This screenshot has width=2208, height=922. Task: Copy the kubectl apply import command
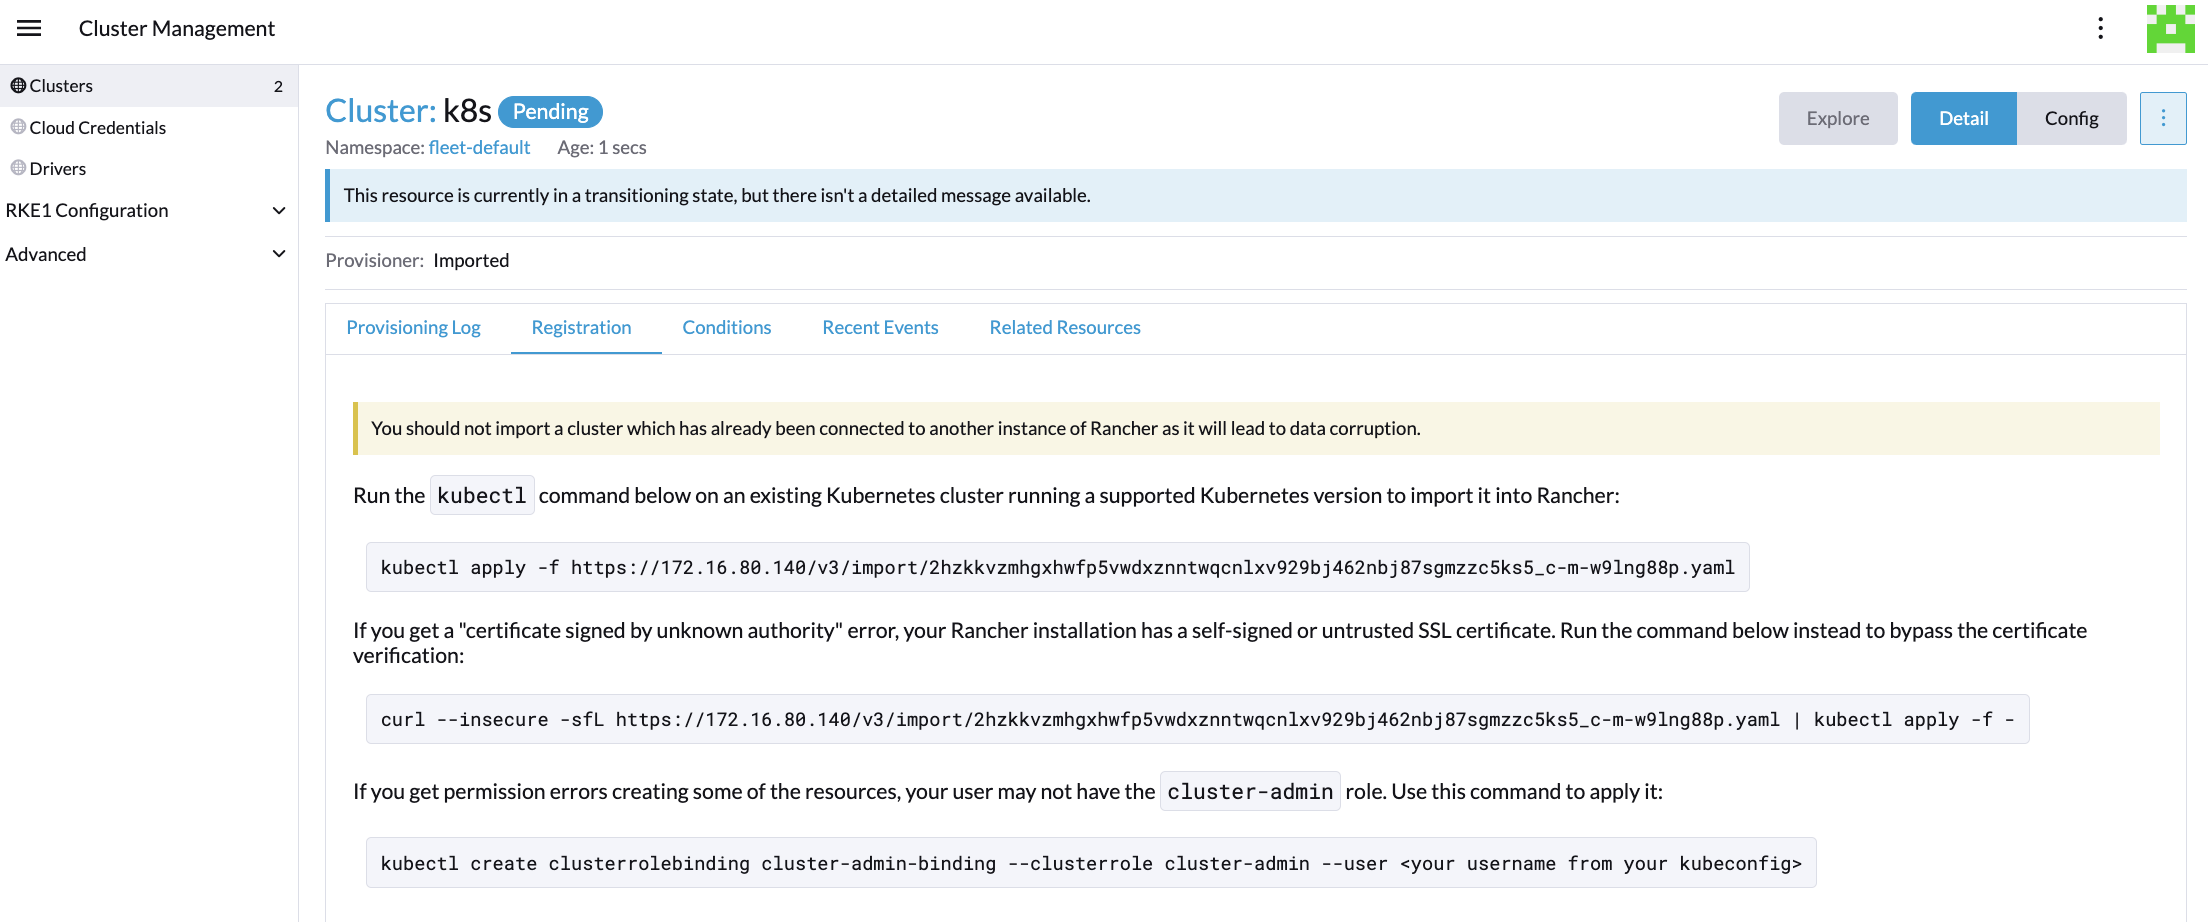tap(1057, 567)
